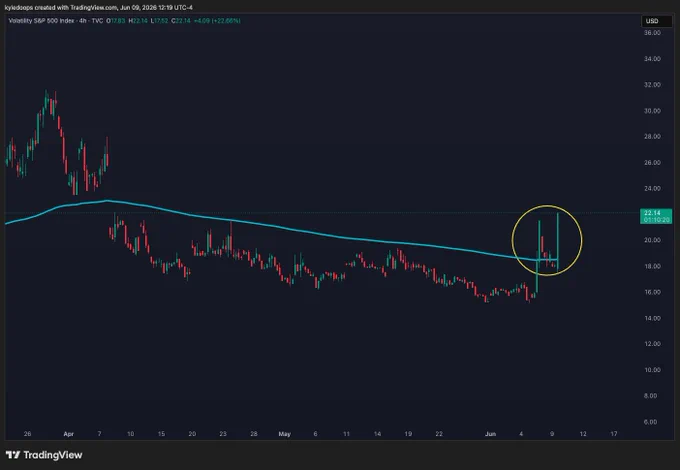Click the 20.00 price axis label
The image size is (680, 470).
[x=652, y=240]
